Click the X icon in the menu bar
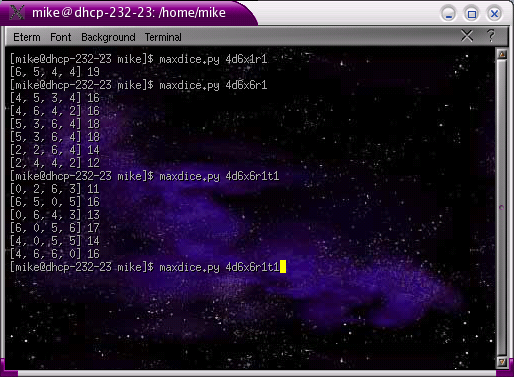514x377 pixels. tap(467, 36)
